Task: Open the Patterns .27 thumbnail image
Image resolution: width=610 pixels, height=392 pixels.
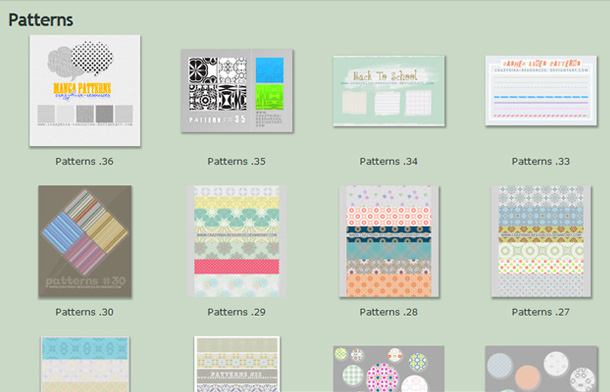Action: point(541,241)
